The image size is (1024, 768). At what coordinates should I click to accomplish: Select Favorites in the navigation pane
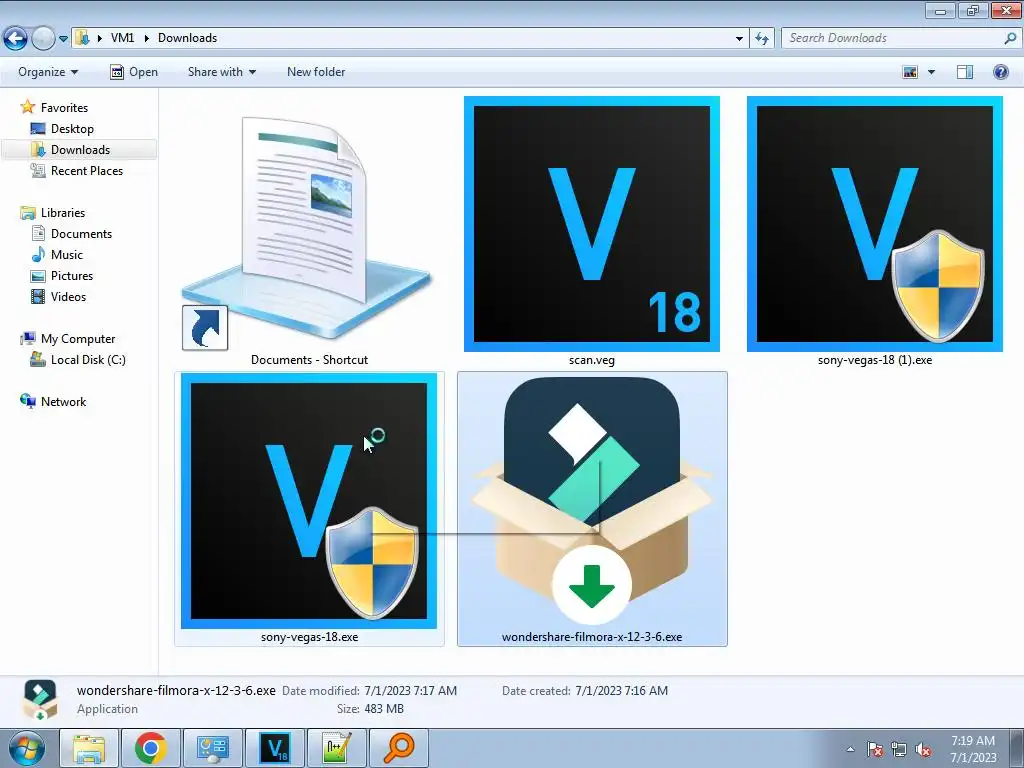click(54, 108)
